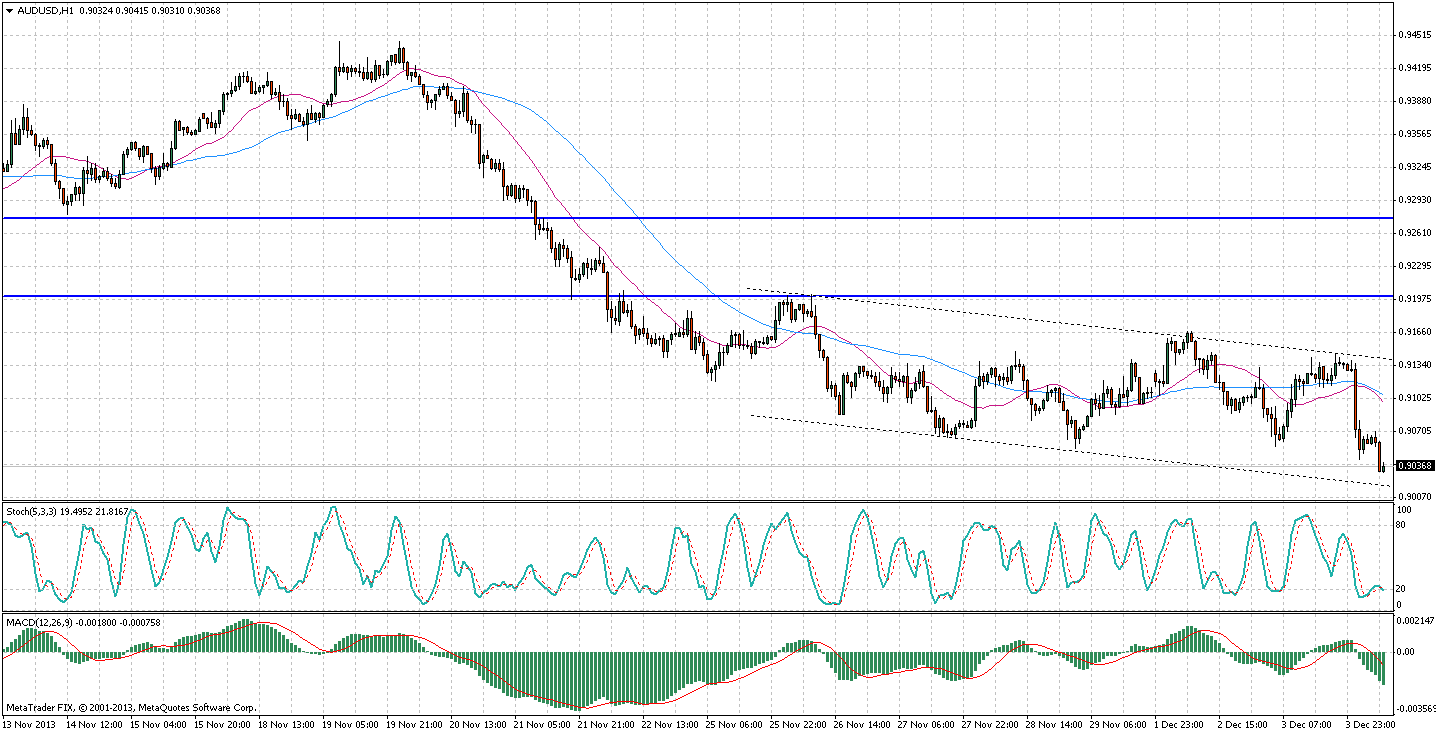
Task: Open the chart menu arrow beside AUDUSD,H1
Action: point(9,10)
